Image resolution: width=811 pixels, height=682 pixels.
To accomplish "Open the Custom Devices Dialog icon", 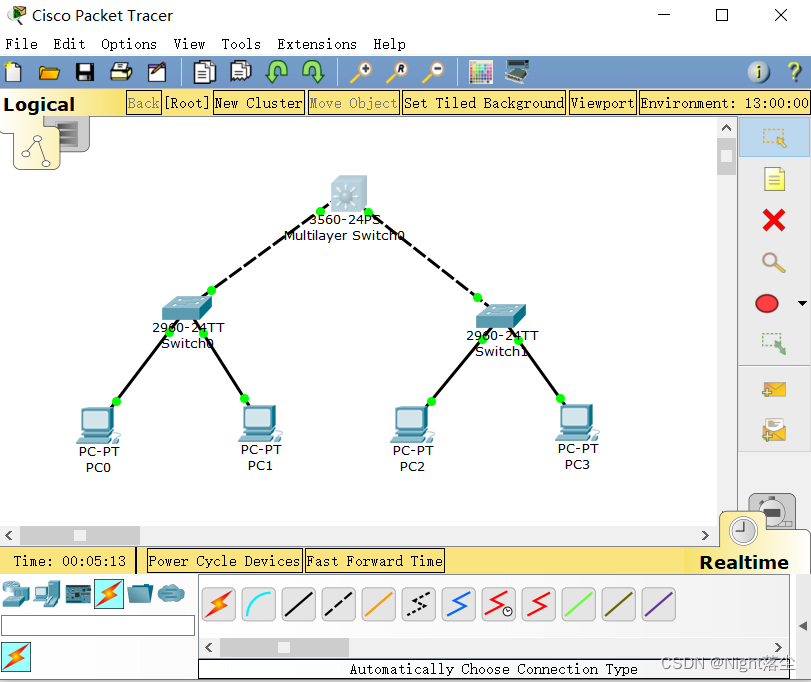I will (517, 71).
